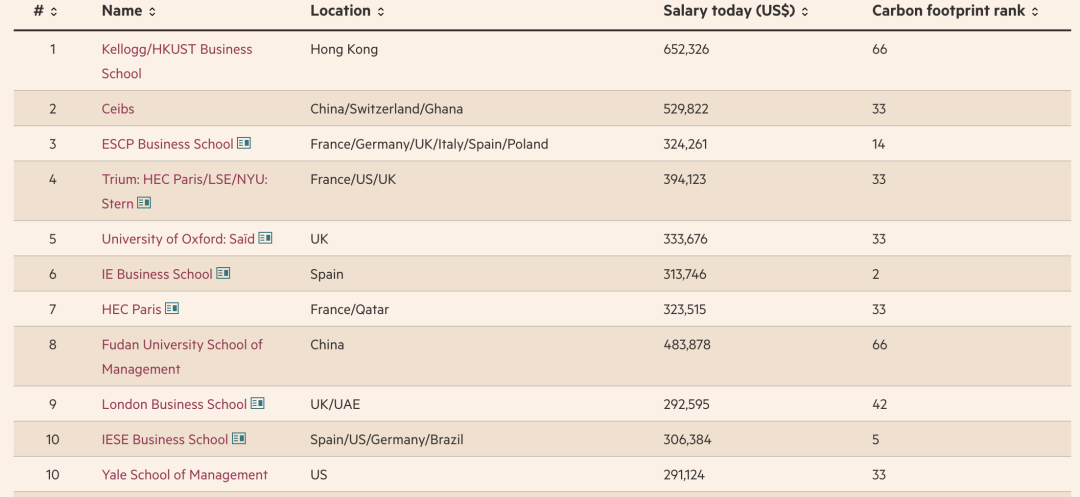Select salary value 394,123
Screen dimensions: 1080x497
click(684, 179)
